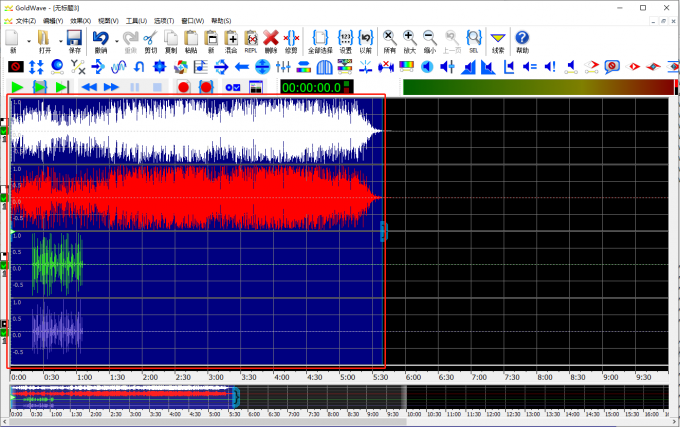Play selection with green play in braces
680x427 pixels.
39,87
